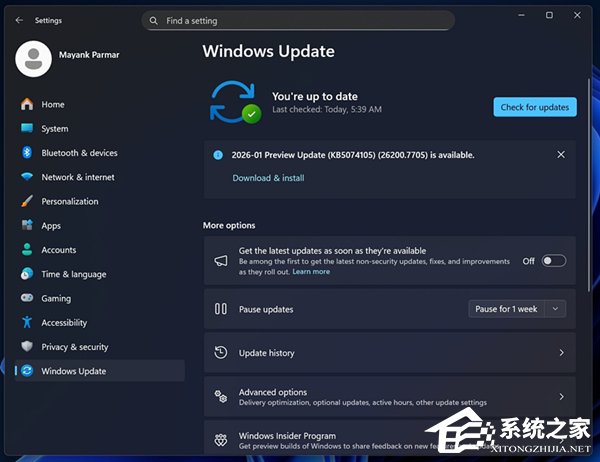Click the Update history clock icon

click(x=221, y=353)
